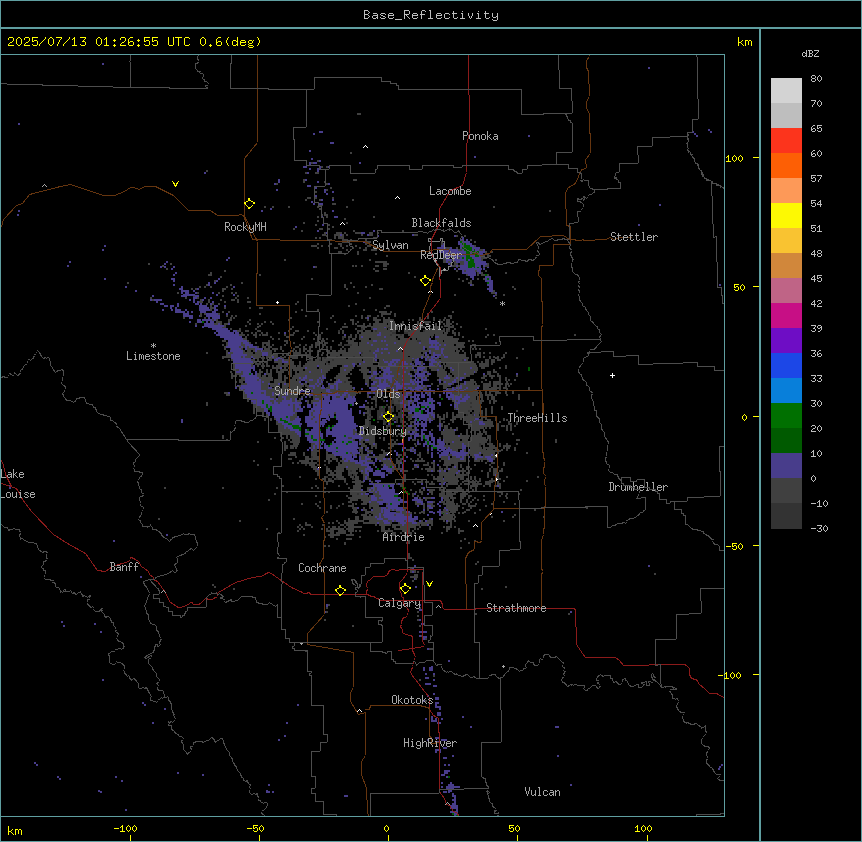
Task: Select the Banff town label
Action: point(124,567)
